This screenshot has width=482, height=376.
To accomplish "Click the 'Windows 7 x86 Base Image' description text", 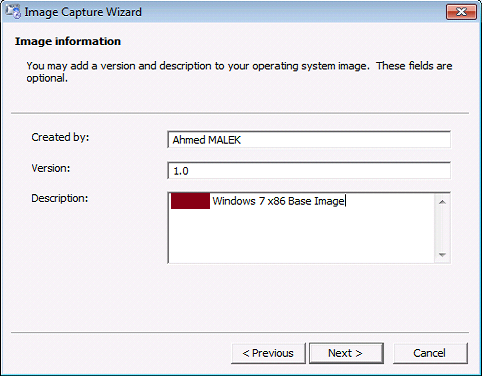I will pyautogui.click(x=278, y=201).
